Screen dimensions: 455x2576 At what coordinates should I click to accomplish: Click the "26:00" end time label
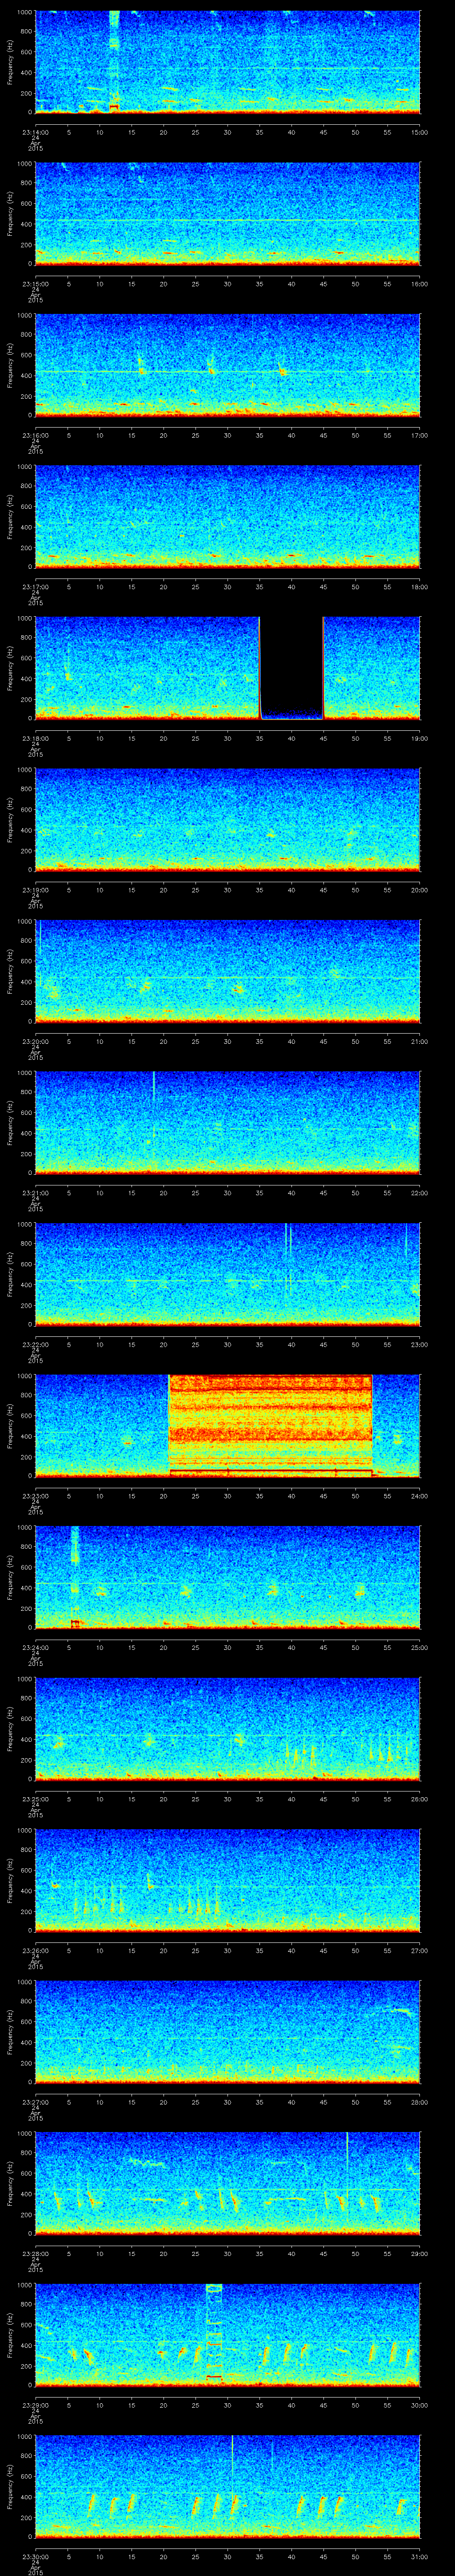pos(419,1799)
